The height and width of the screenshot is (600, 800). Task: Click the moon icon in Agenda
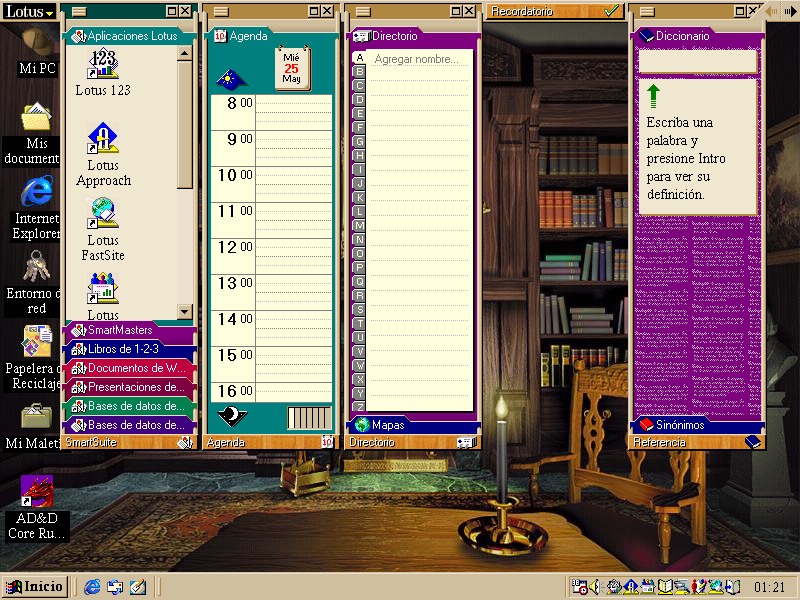[232, 416]
